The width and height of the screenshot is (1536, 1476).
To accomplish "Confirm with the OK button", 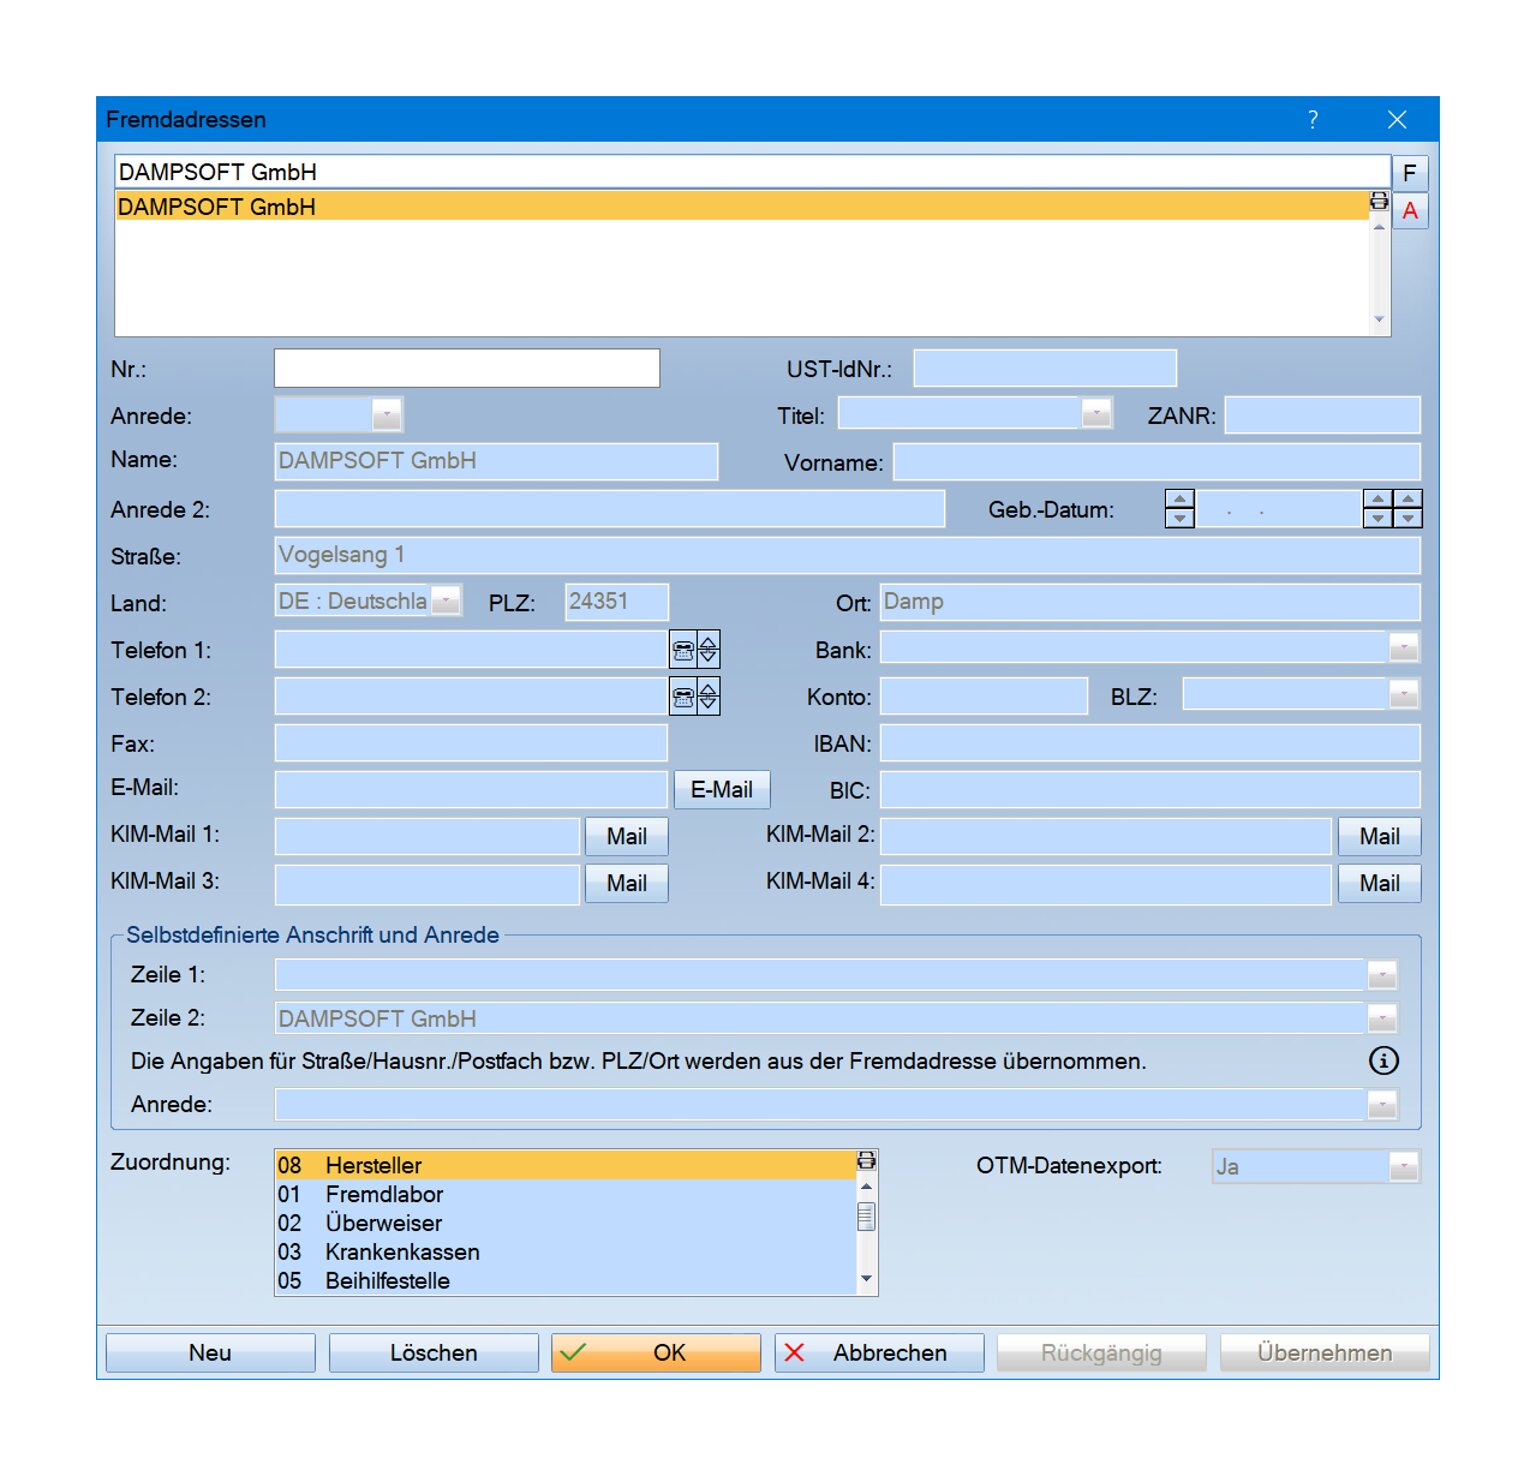I will point(656,1352).
